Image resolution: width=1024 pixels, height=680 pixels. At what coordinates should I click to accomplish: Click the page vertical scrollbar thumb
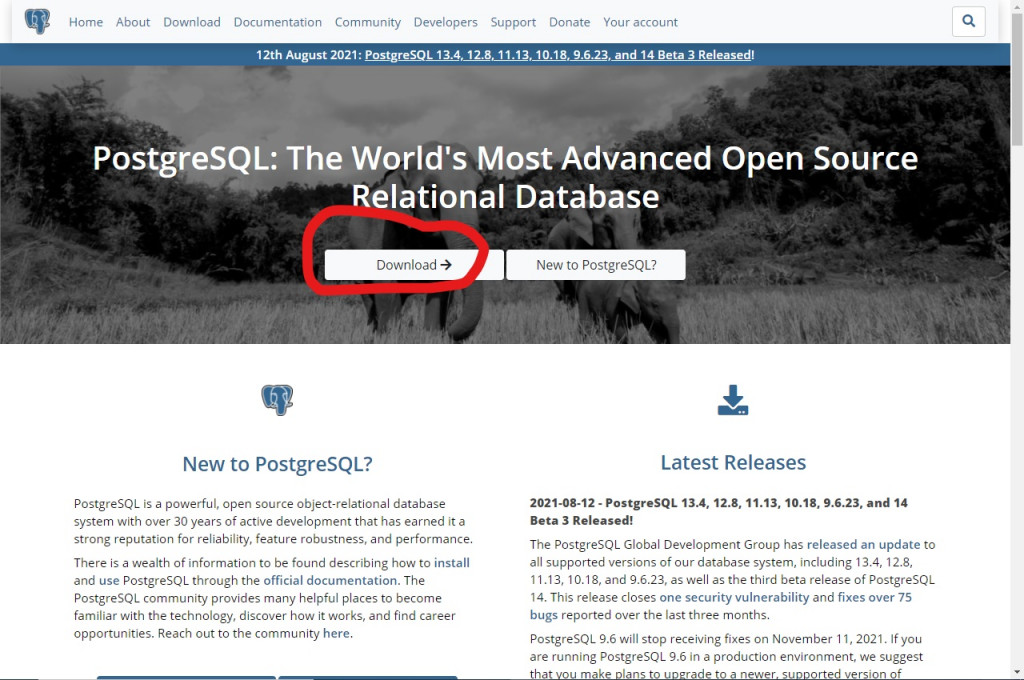pos(1017,78)
